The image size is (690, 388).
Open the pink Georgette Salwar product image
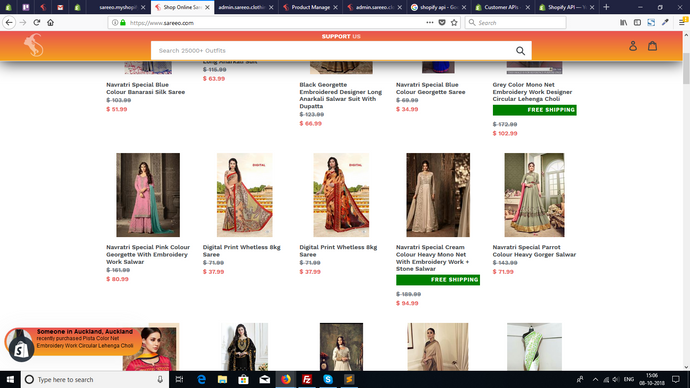click(x=148, y=195)
